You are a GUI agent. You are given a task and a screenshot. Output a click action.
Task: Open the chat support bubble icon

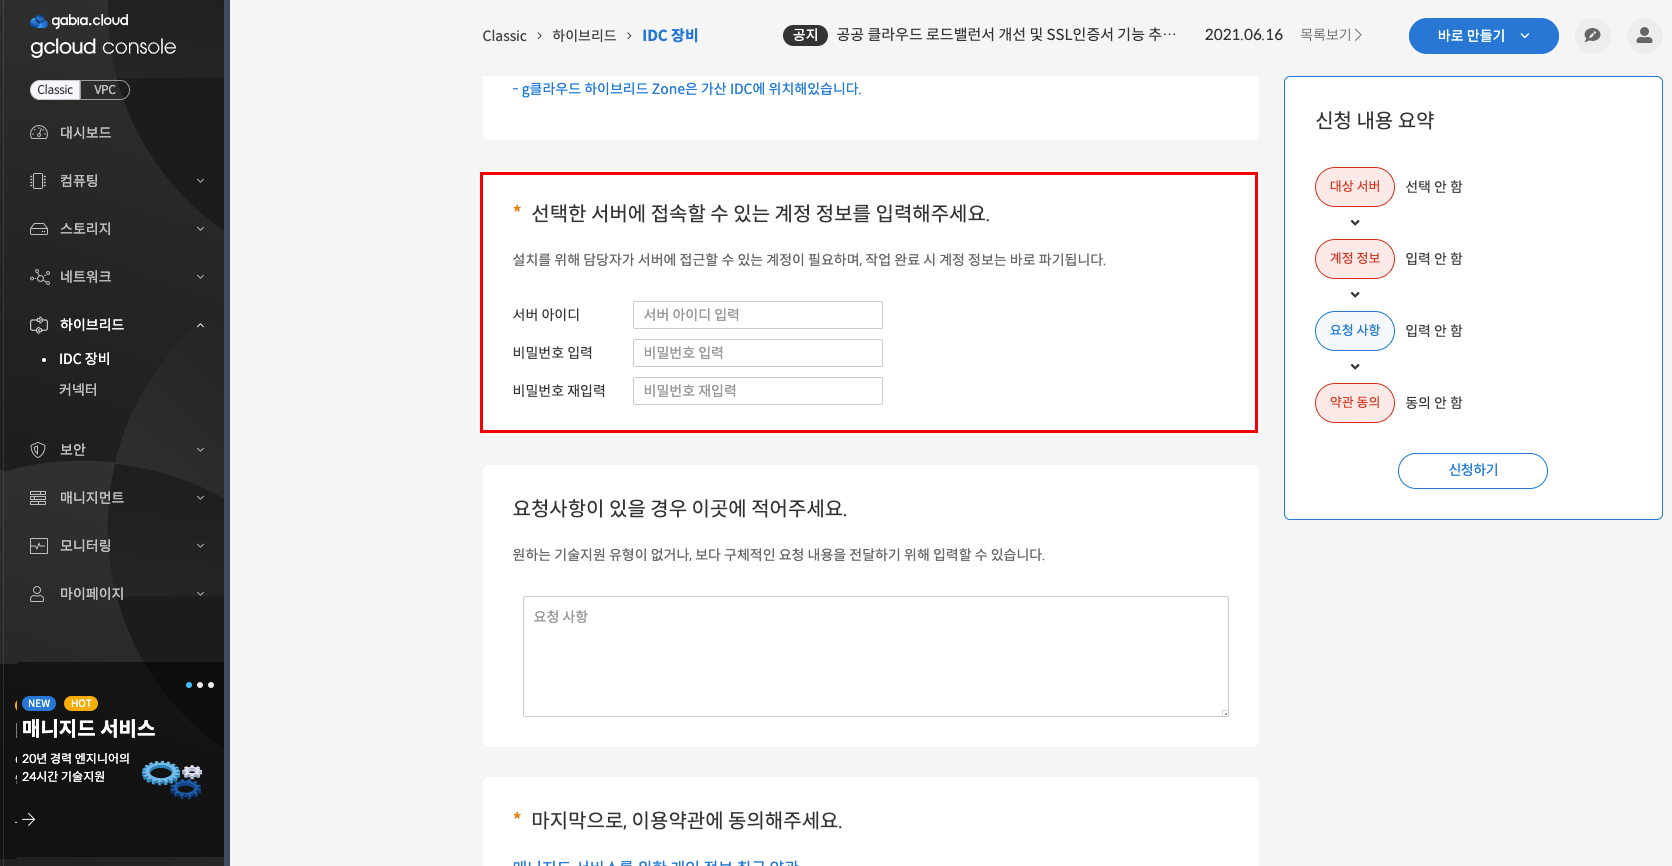click(x=1592, y=36)
